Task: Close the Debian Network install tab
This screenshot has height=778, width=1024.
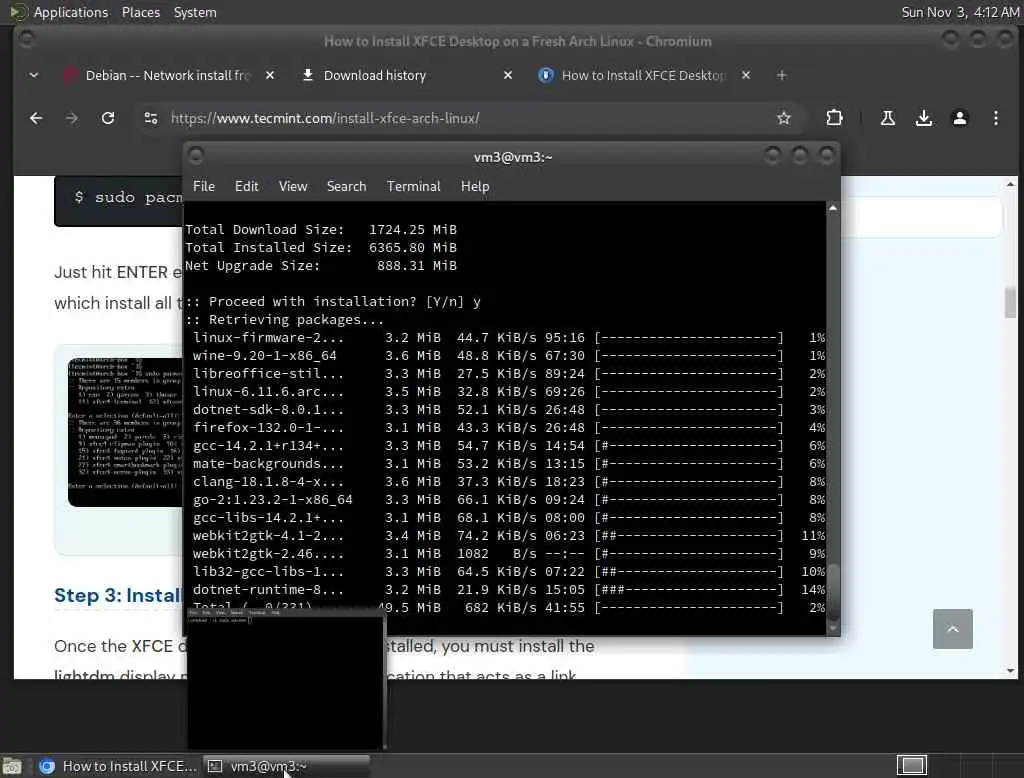Action: [270, 75]
